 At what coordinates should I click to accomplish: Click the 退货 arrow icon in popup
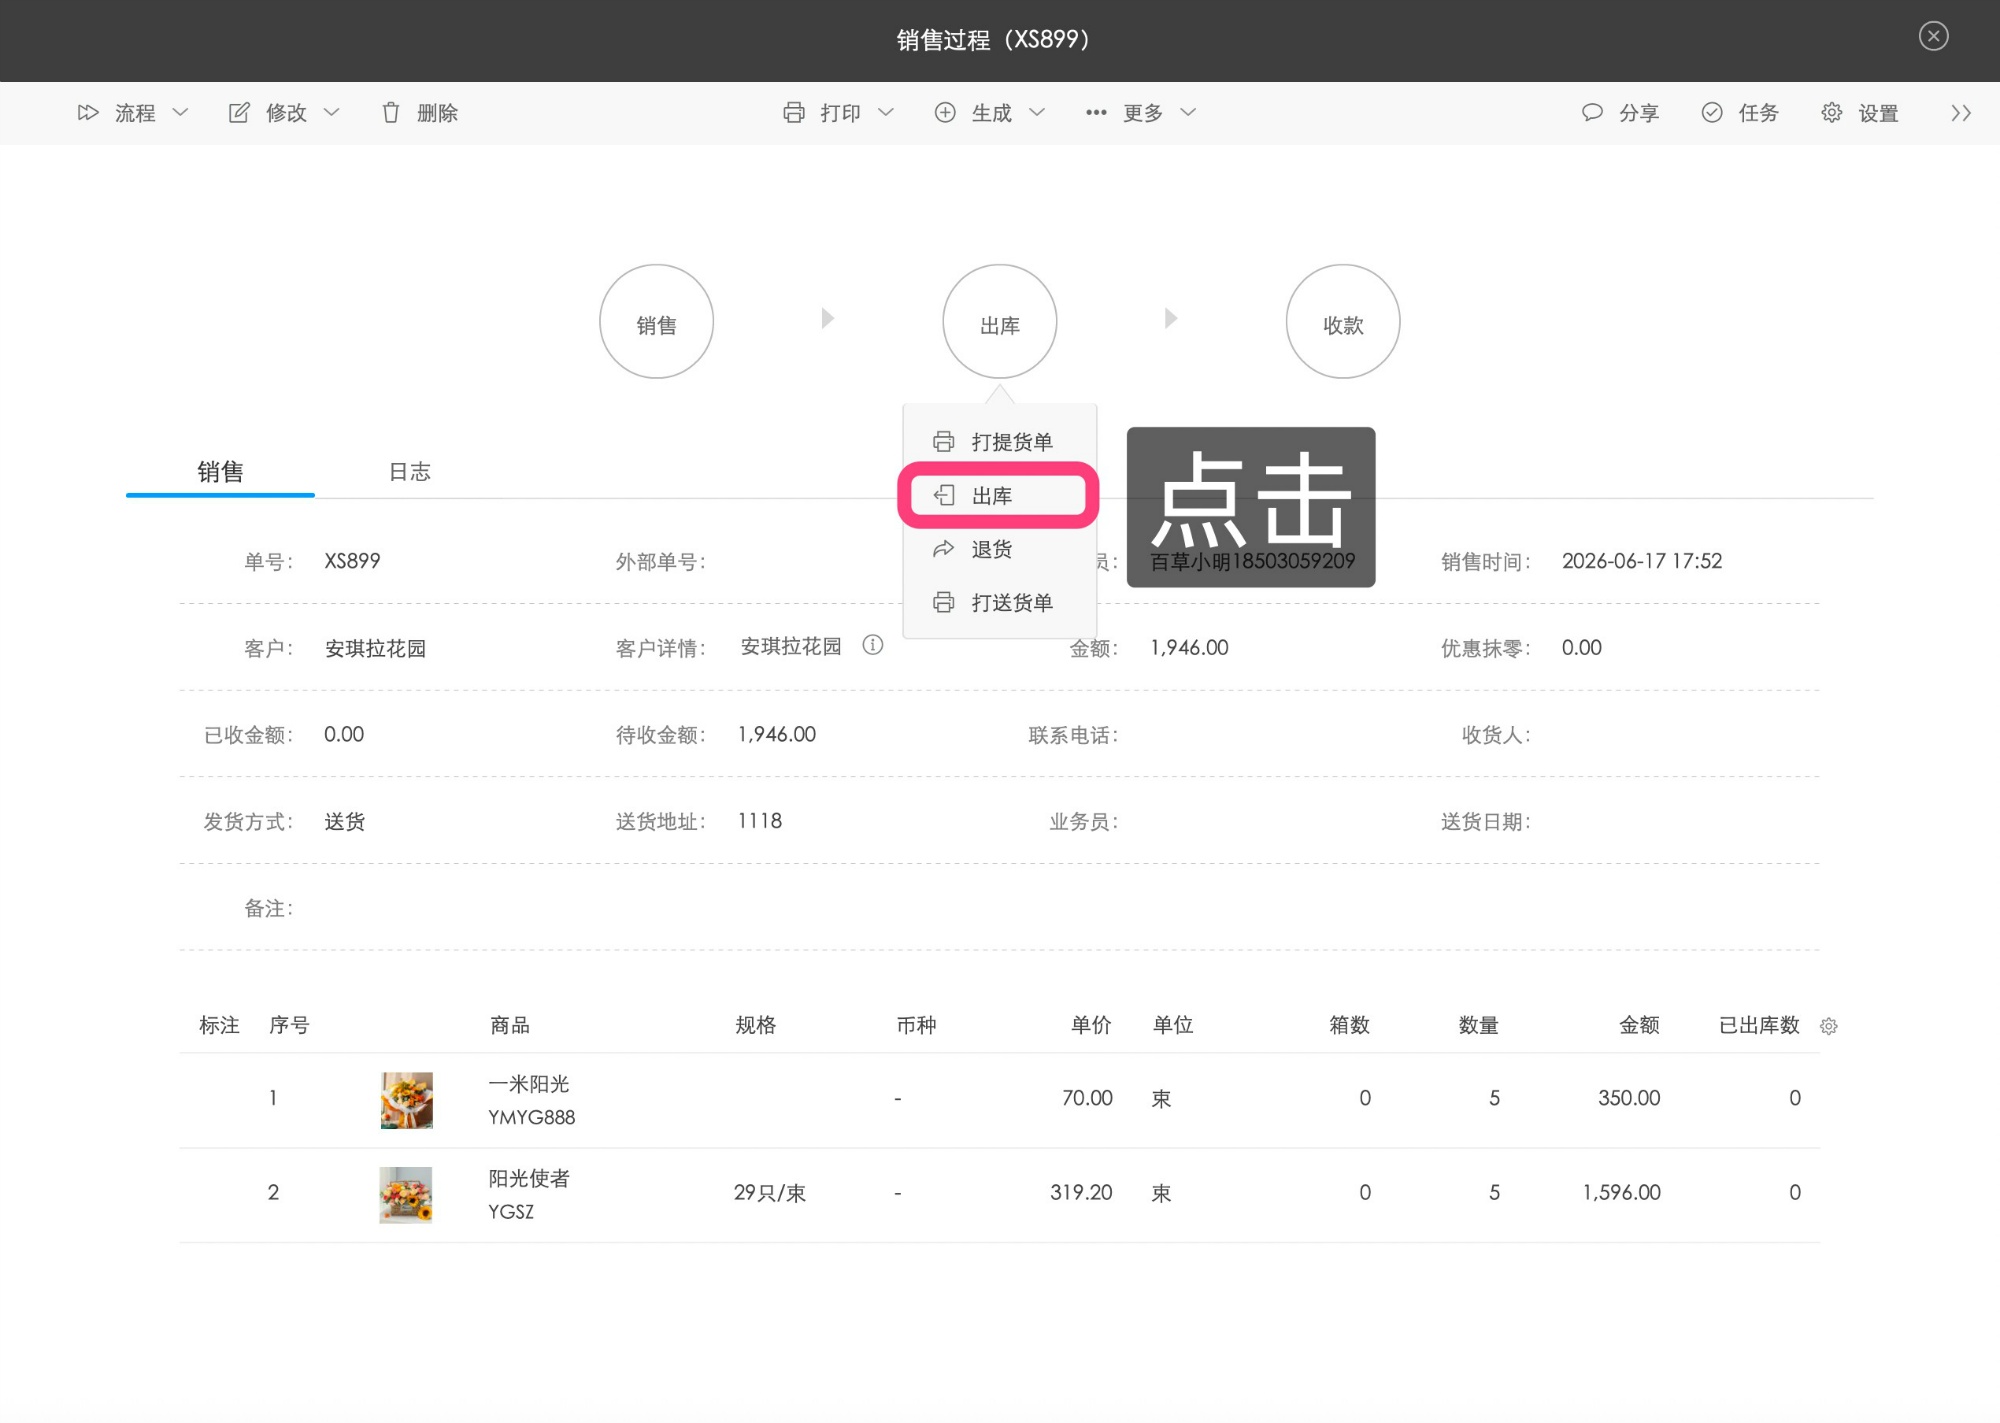click(943, 549)
